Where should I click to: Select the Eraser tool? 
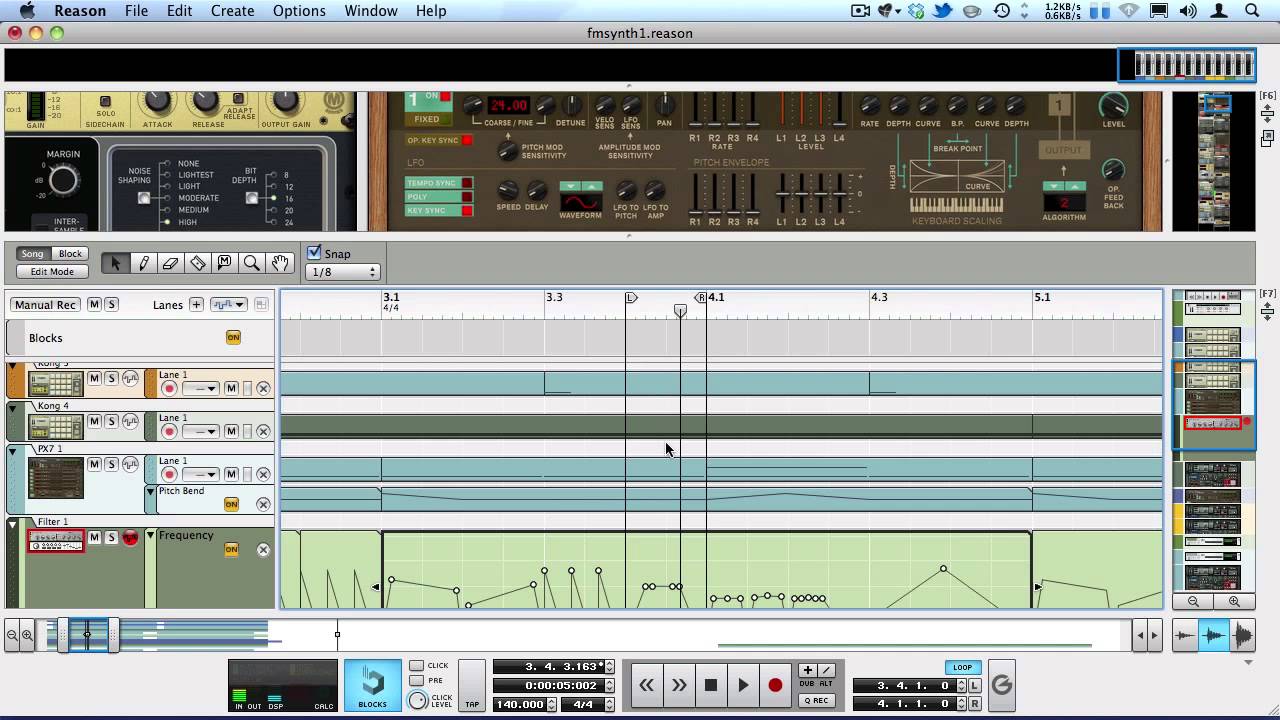170,263
